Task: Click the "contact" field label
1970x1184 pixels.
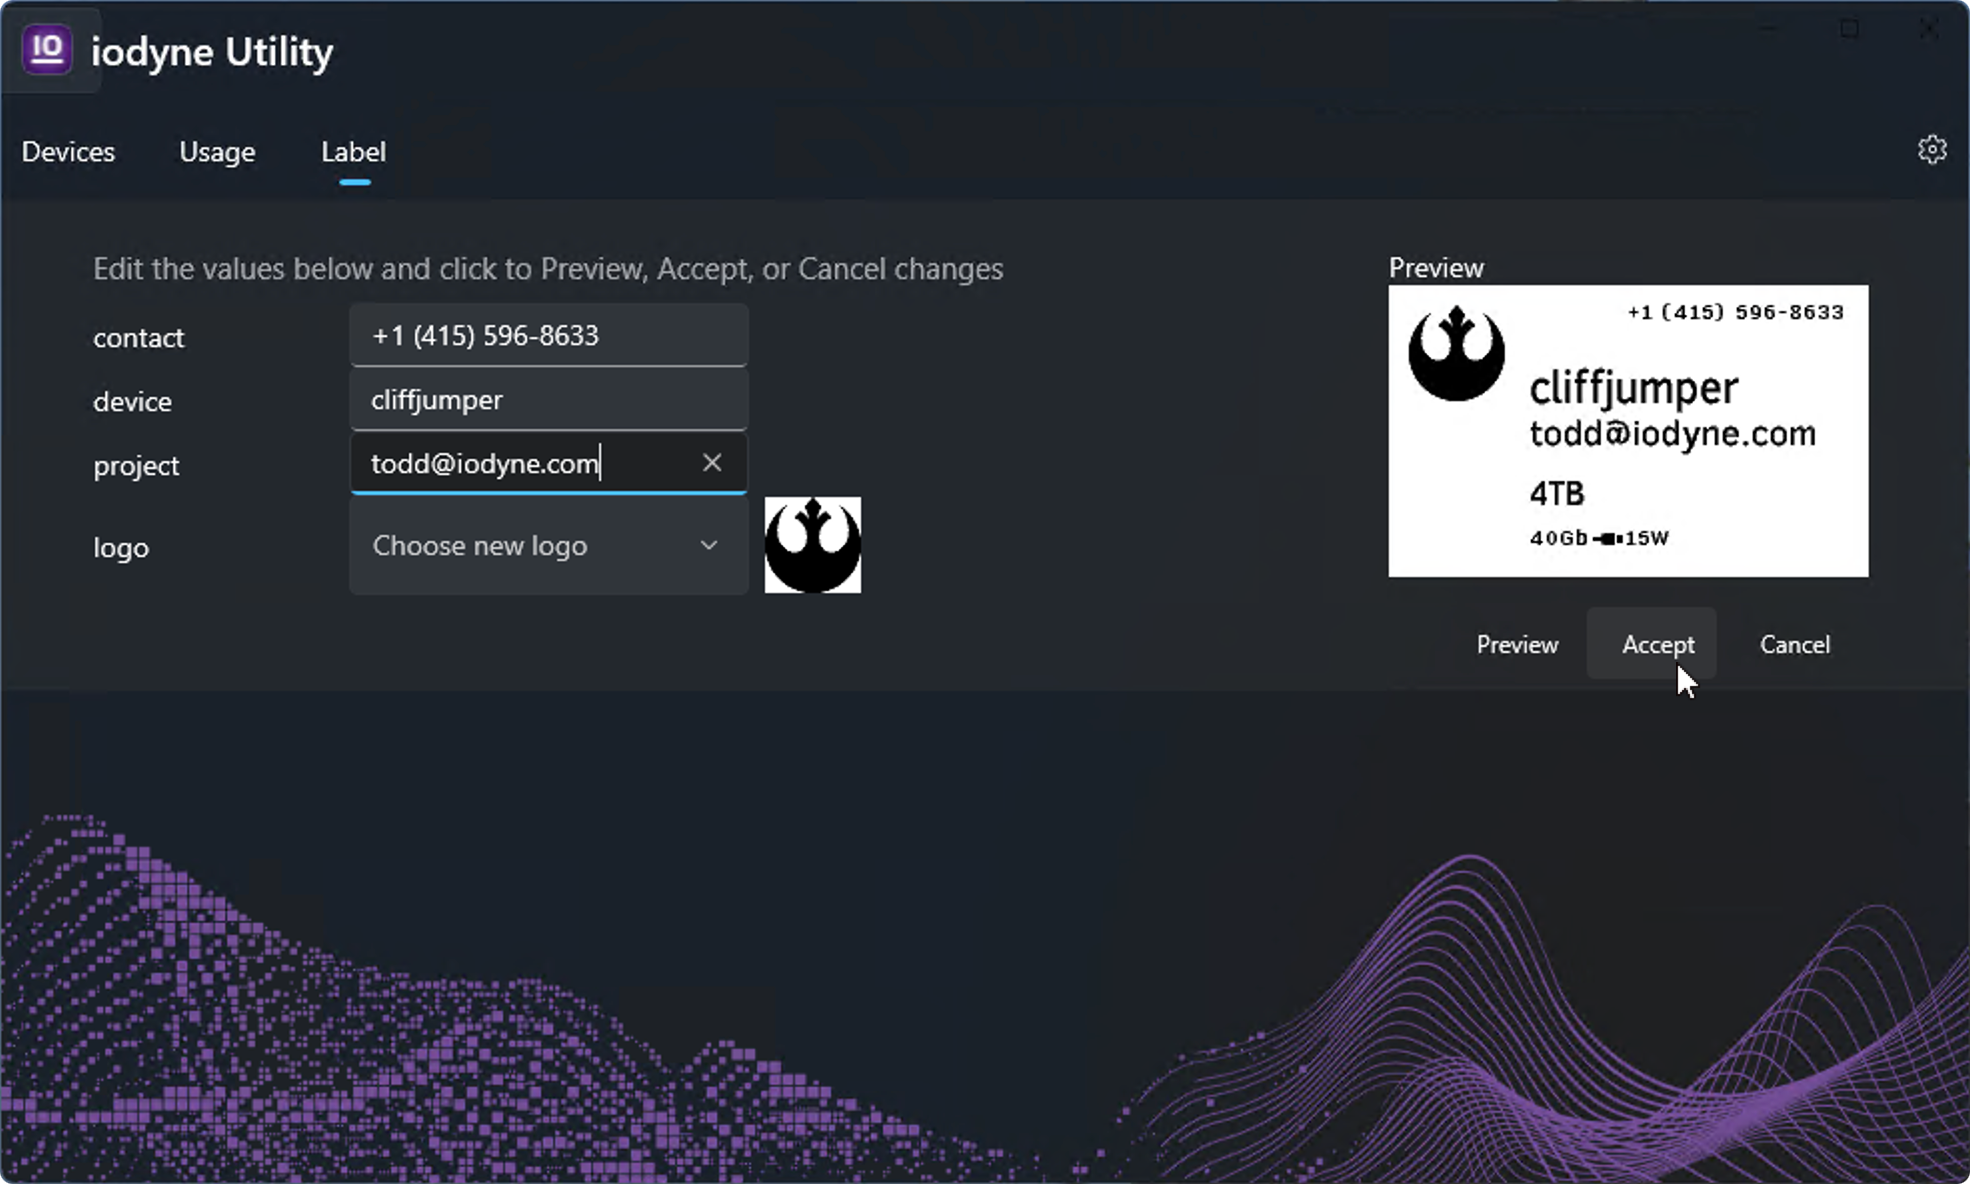Action: 138,338
